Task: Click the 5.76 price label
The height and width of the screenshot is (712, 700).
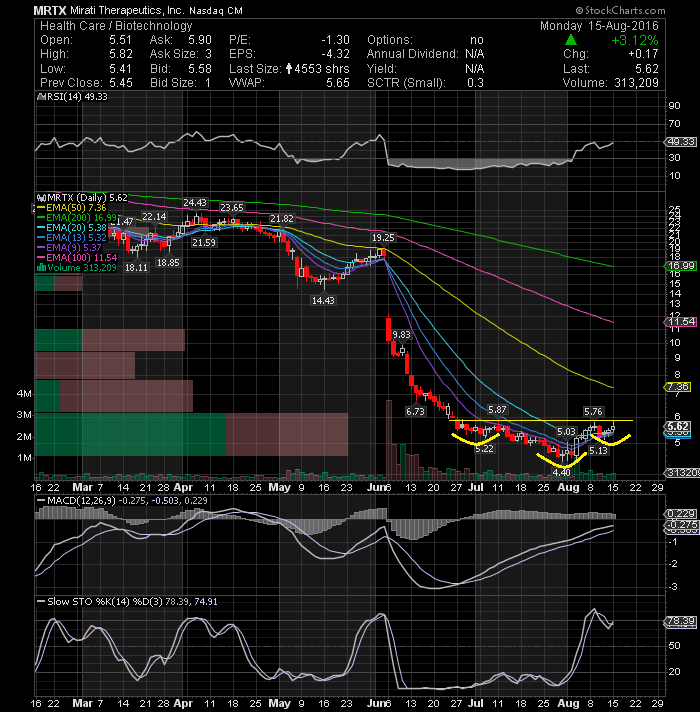Action: 593,411
